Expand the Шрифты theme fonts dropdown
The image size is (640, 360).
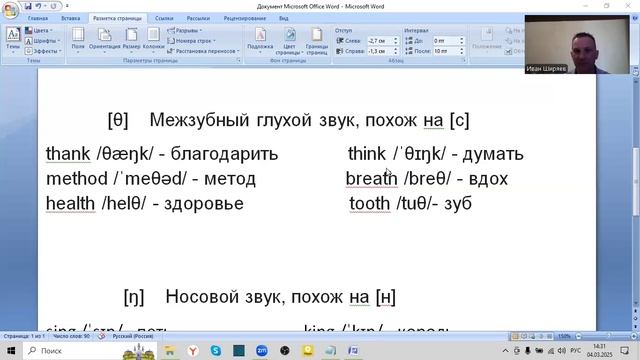pyautogui.click(x=42, y=41)
